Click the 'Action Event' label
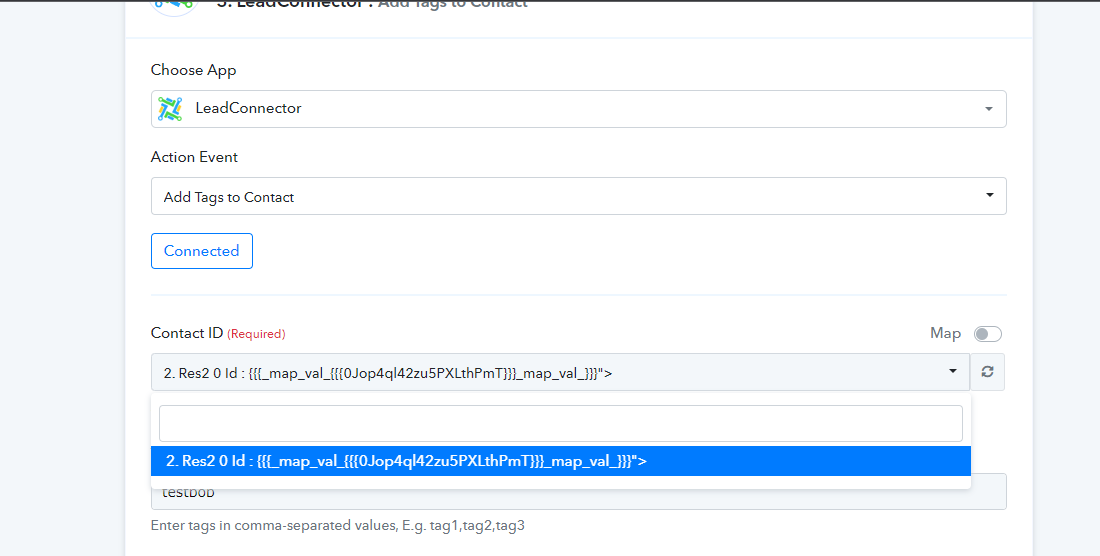The image size is (1100, 556). (x=194, y=157)
